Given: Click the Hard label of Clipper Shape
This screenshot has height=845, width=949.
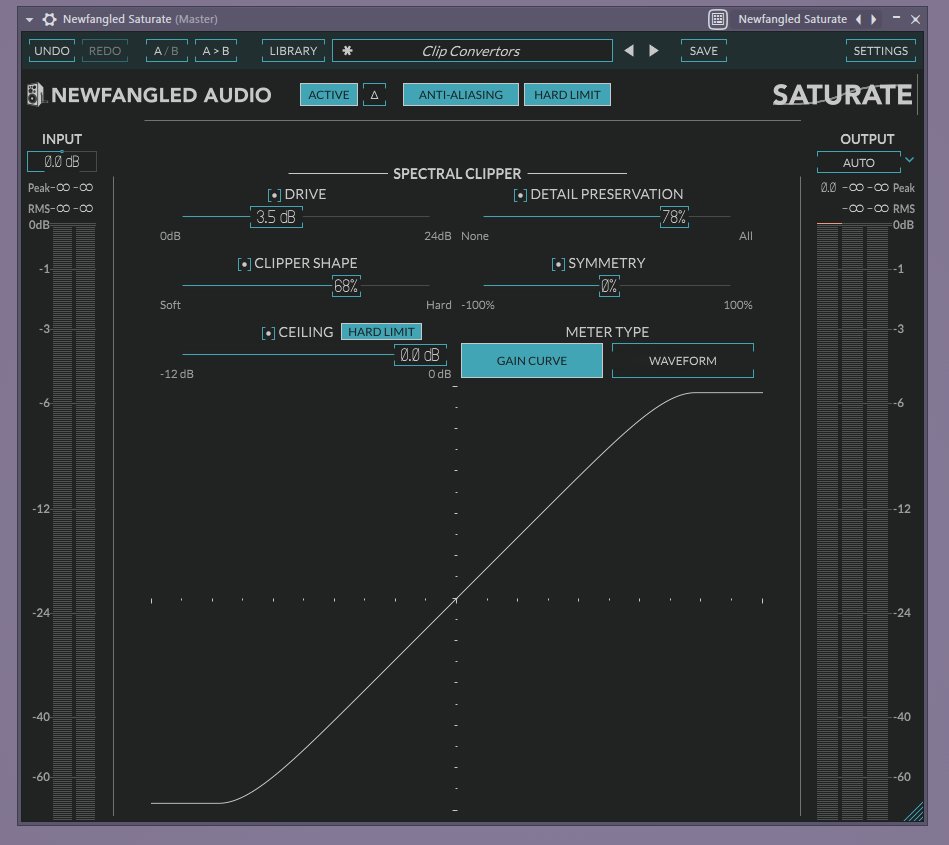Looking at the screenshot, I should coord(439,305).
